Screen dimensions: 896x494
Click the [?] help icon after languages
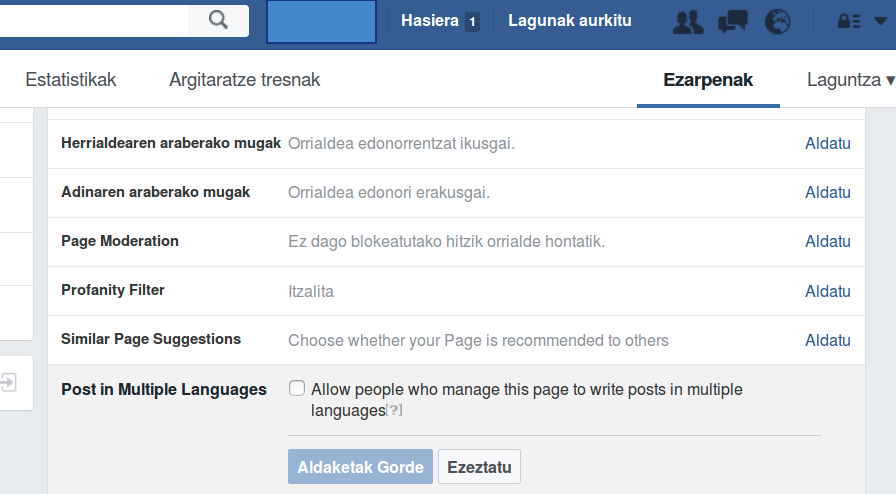pyautogui.click(x=394, y=410)
